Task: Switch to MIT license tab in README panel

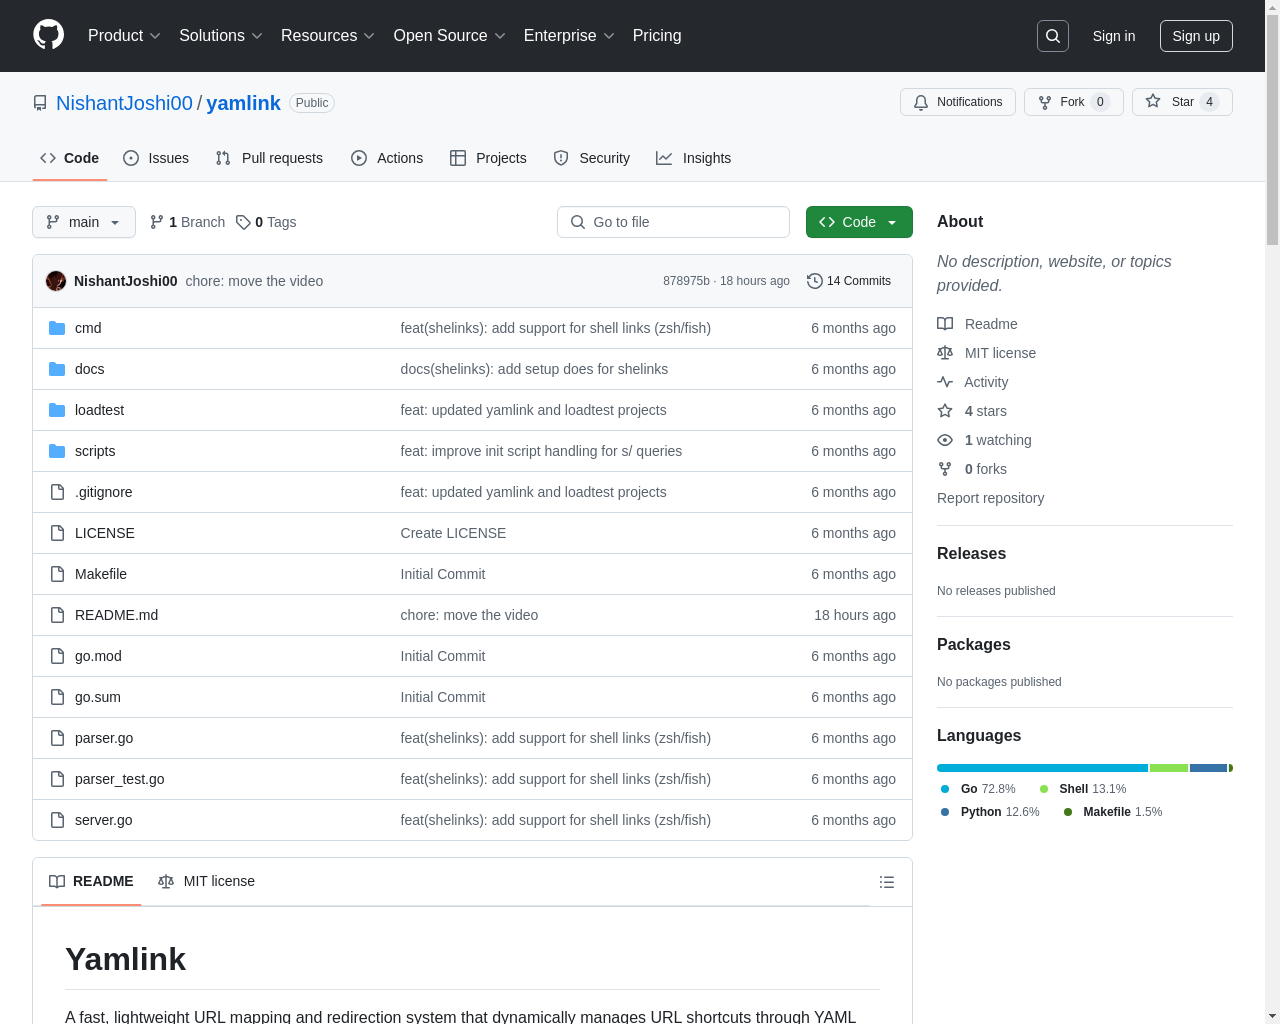Action: click(x=206, y=881)
